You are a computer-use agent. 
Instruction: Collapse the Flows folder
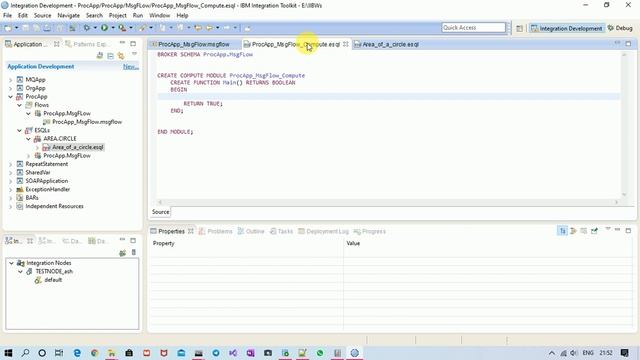point(19,105)
